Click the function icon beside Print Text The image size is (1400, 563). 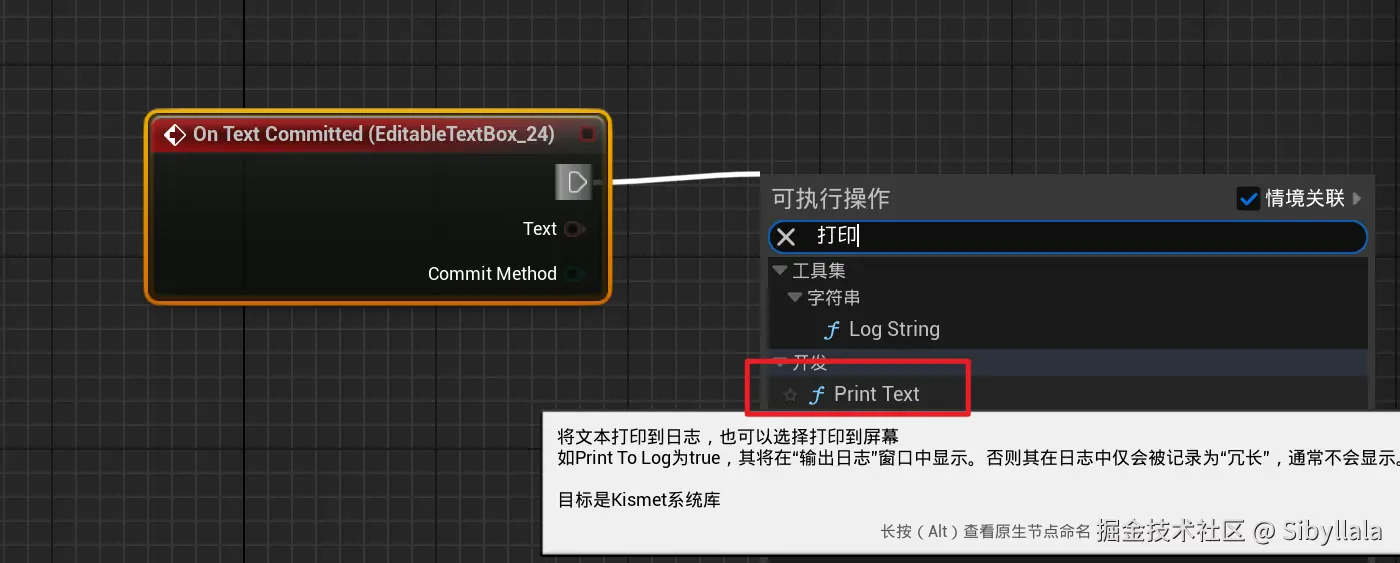tap(817, 394)
